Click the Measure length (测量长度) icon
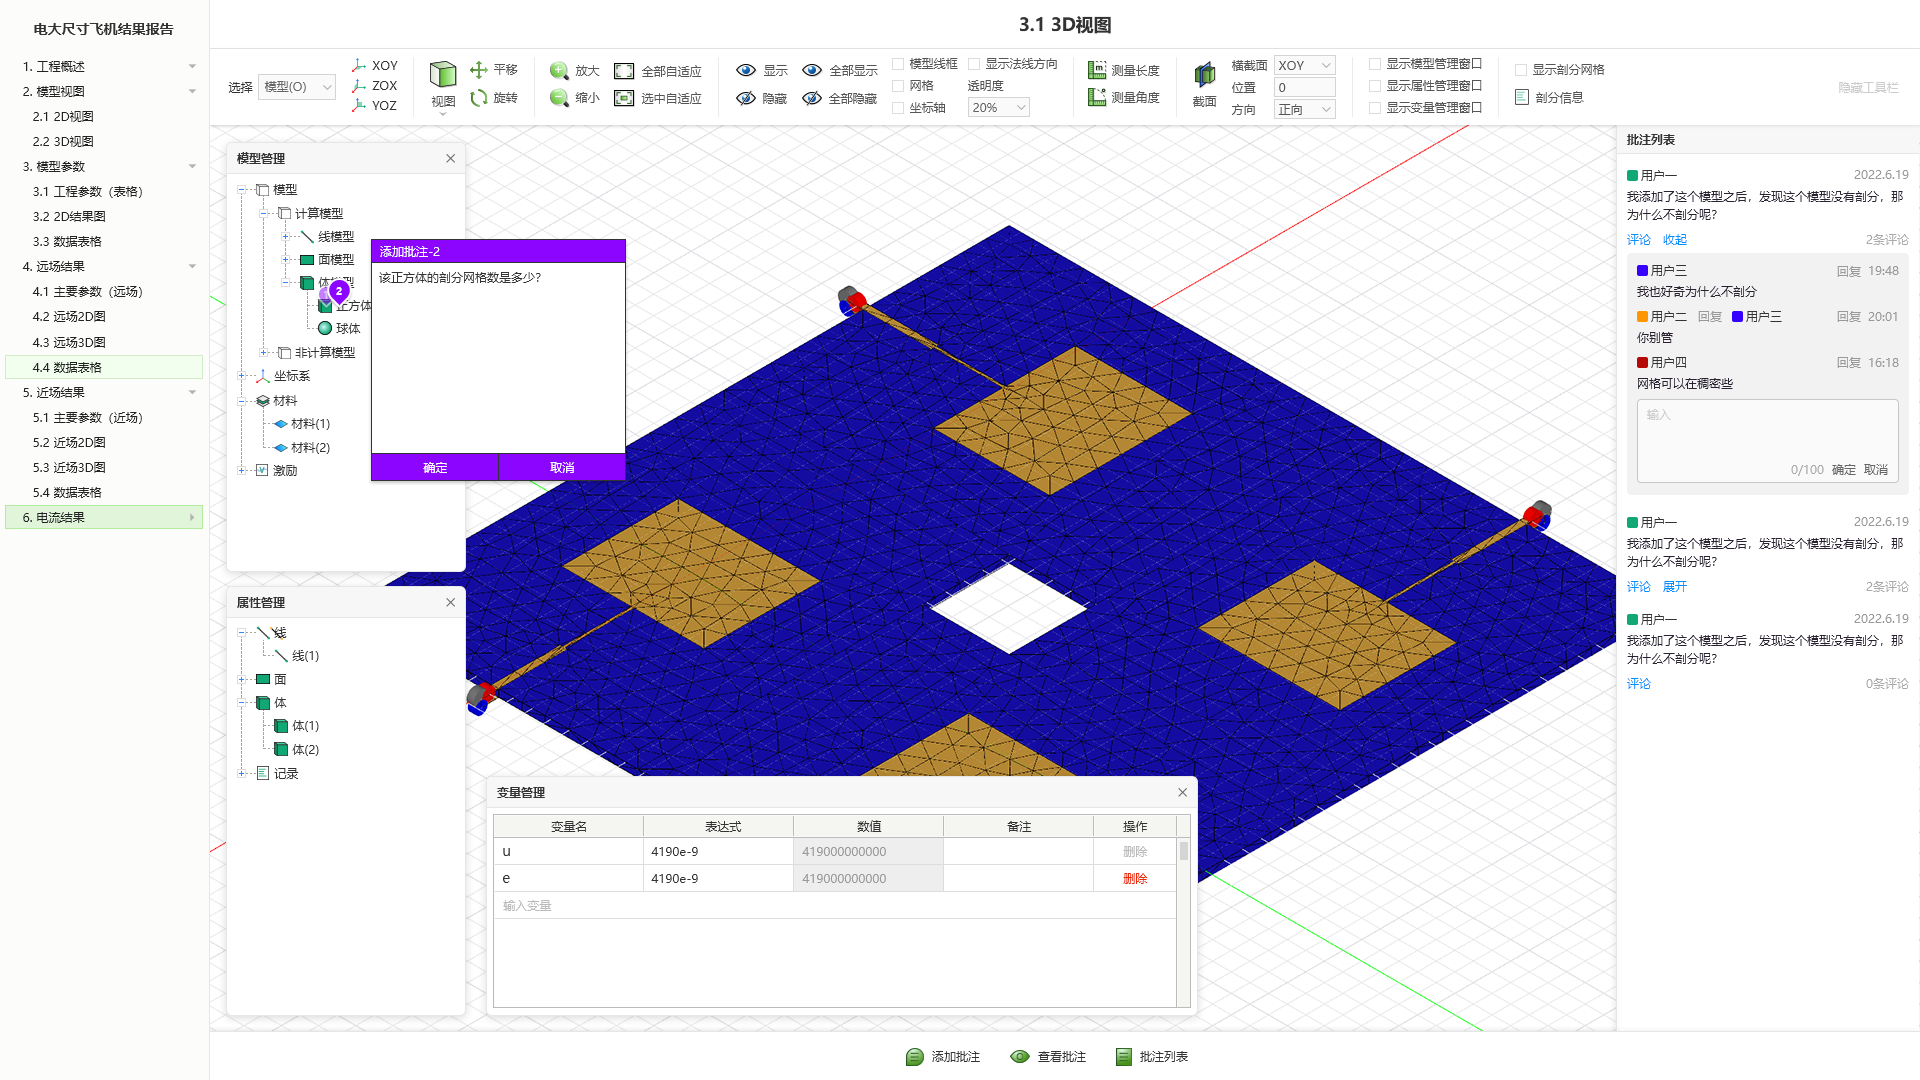This screenshot has width=1920, height=1080. [1097, 70]
